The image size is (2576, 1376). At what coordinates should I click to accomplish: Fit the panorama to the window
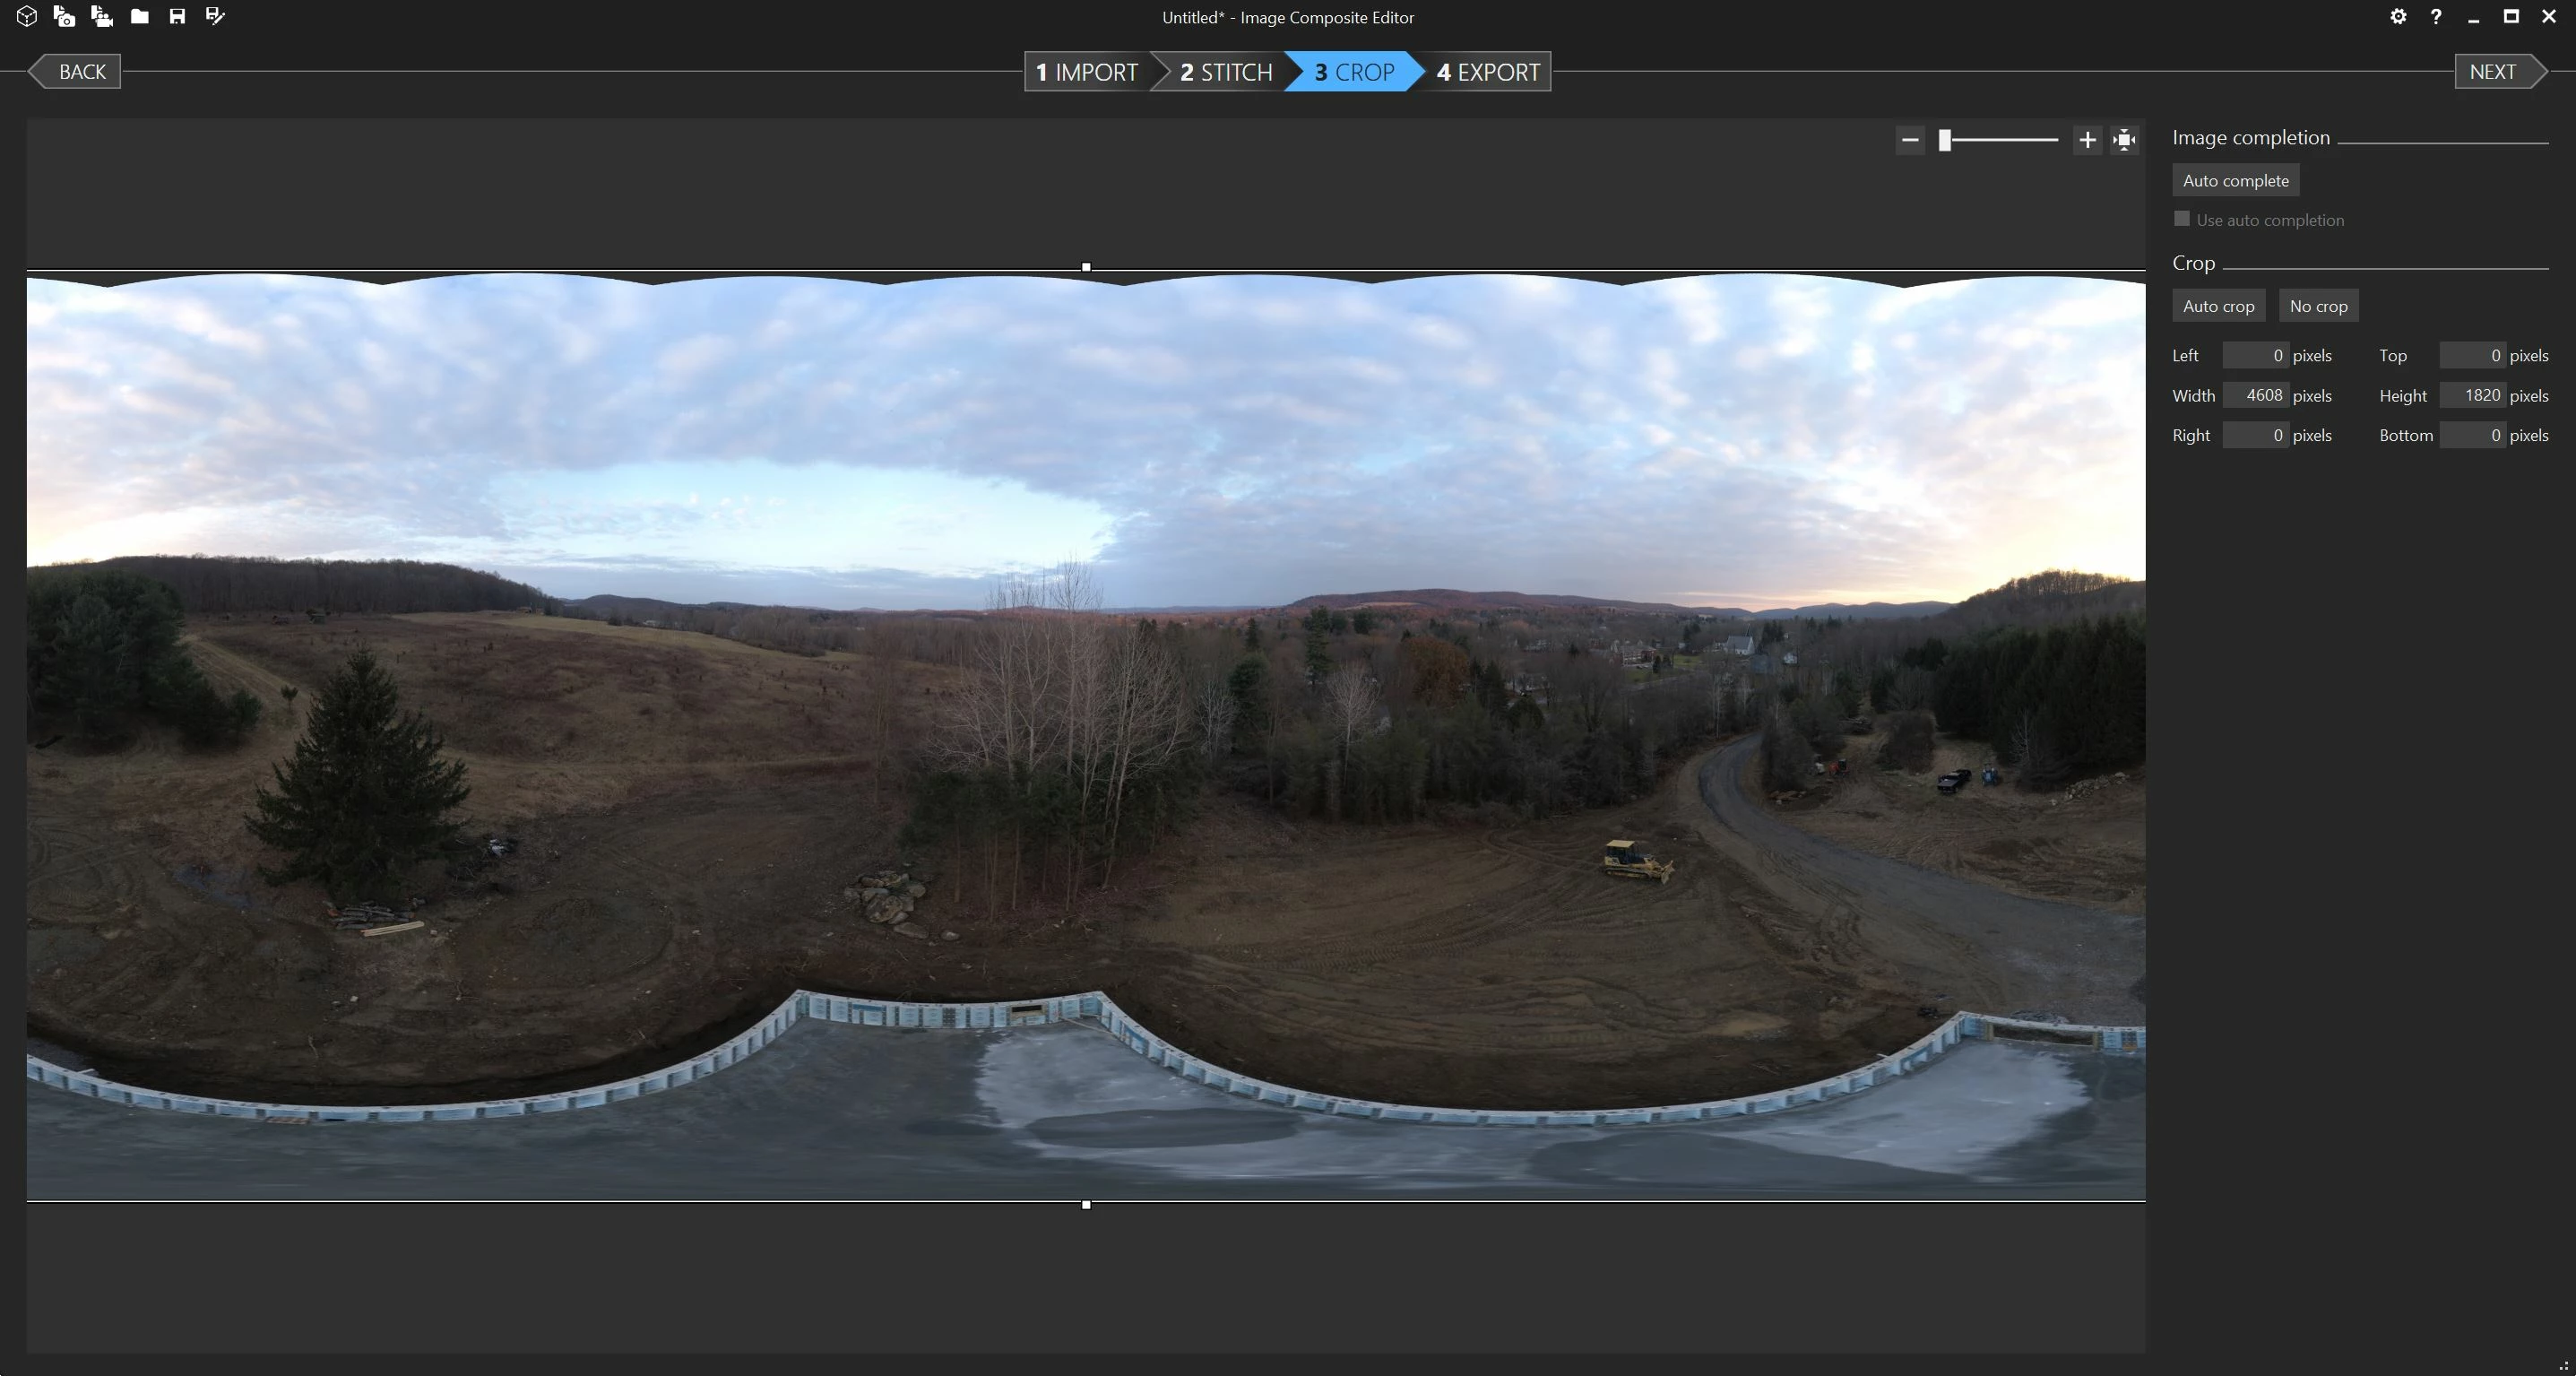(x=2124, y=140)
